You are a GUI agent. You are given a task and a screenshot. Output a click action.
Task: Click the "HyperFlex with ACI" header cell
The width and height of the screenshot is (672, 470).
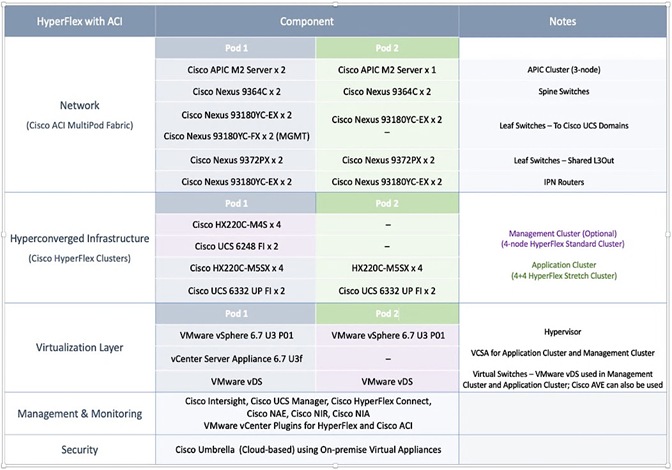click(x=78, y=21)
